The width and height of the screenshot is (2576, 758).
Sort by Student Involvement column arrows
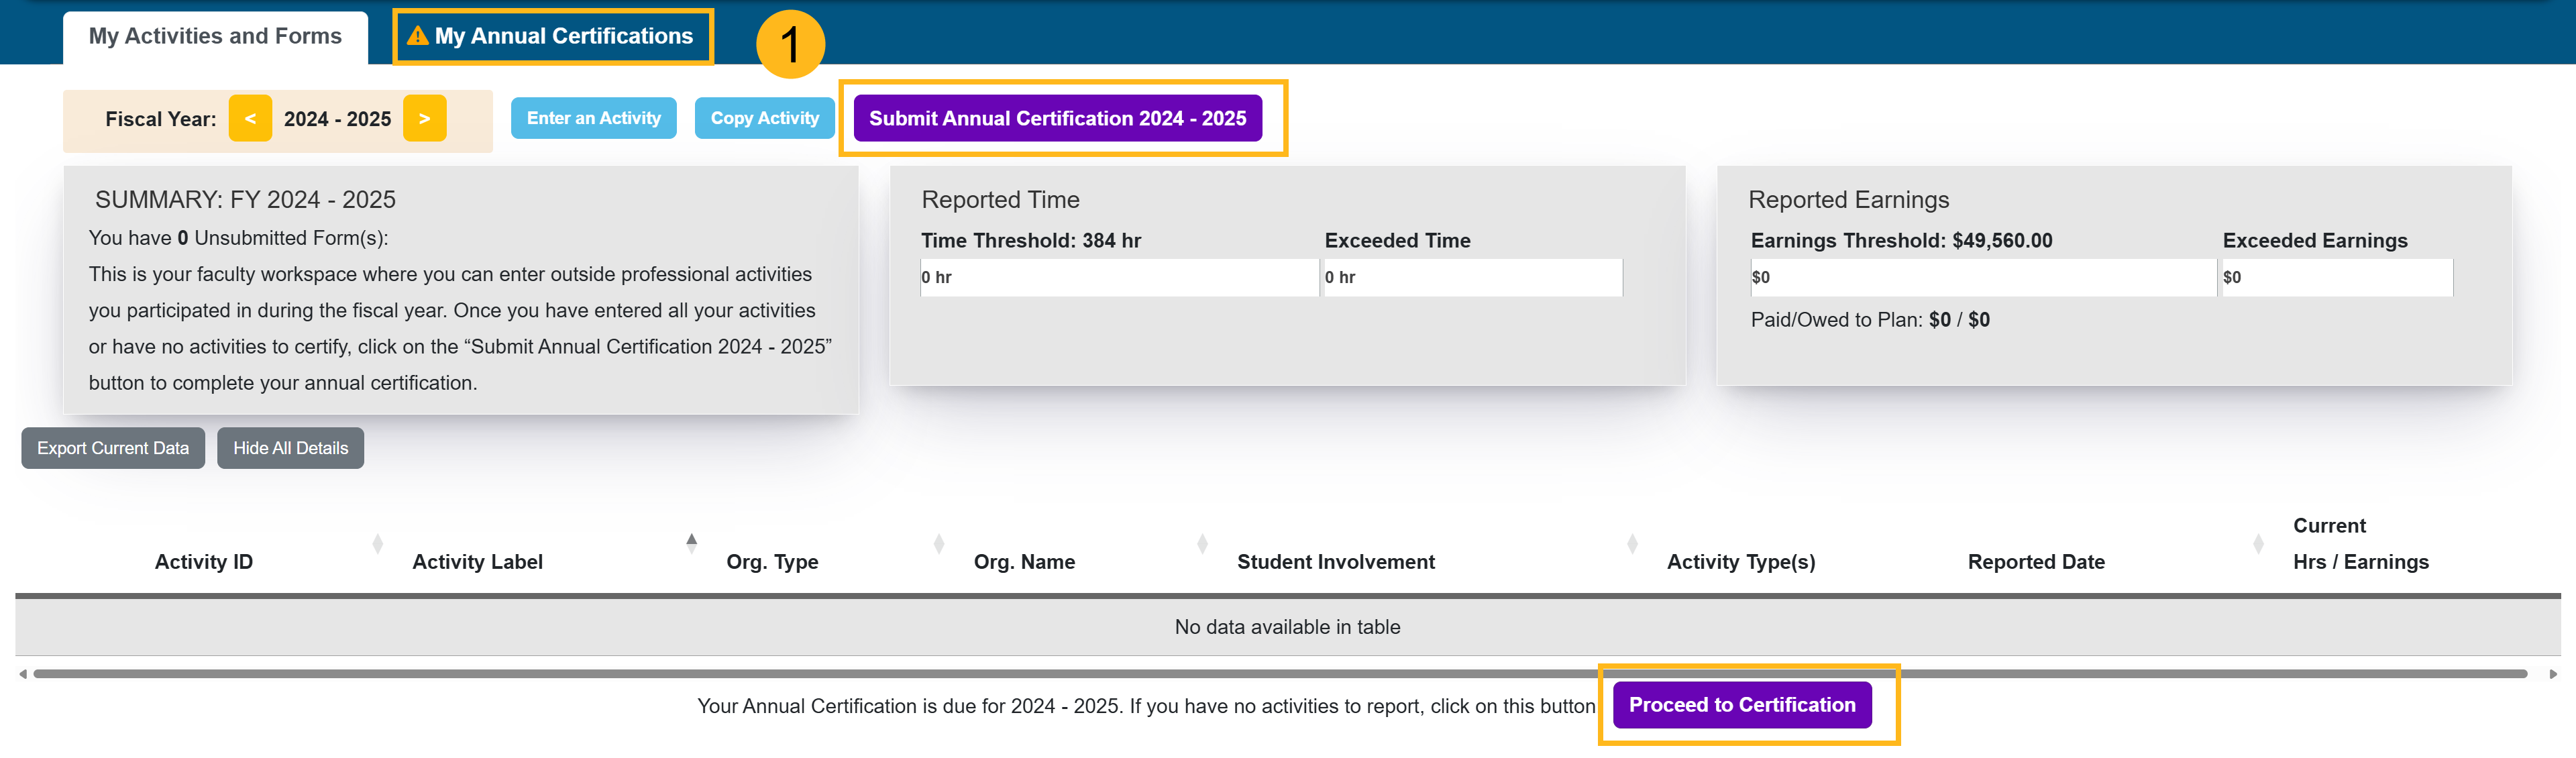coord(1632,544)
